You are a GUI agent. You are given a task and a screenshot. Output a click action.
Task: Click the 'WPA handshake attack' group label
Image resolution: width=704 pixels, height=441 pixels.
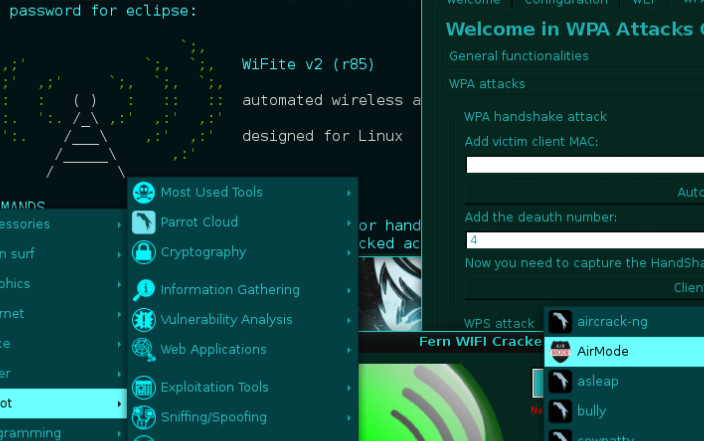[535, 117]
